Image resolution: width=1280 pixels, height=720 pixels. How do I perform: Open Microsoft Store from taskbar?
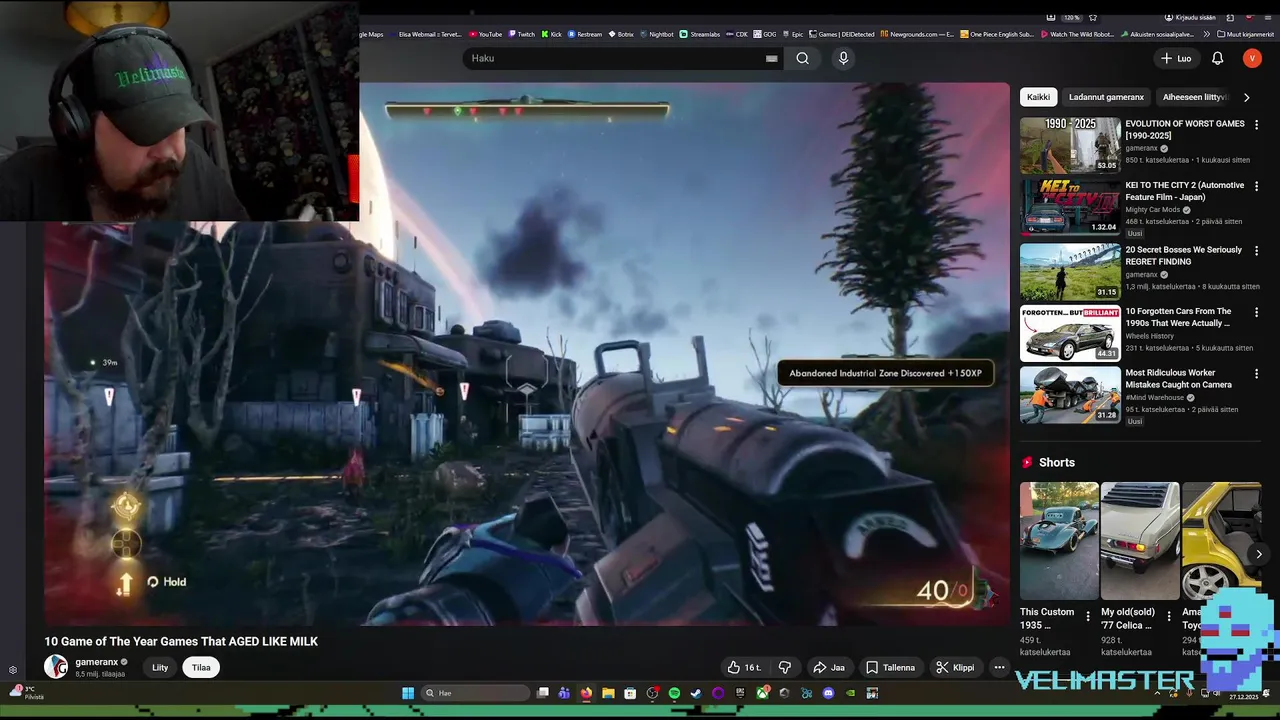(x=630, y=693)
